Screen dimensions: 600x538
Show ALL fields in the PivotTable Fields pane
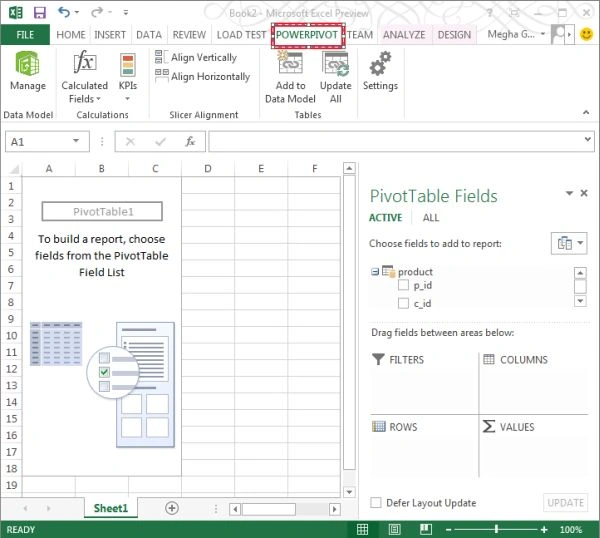pyautogui.click(x=430, y=217)
